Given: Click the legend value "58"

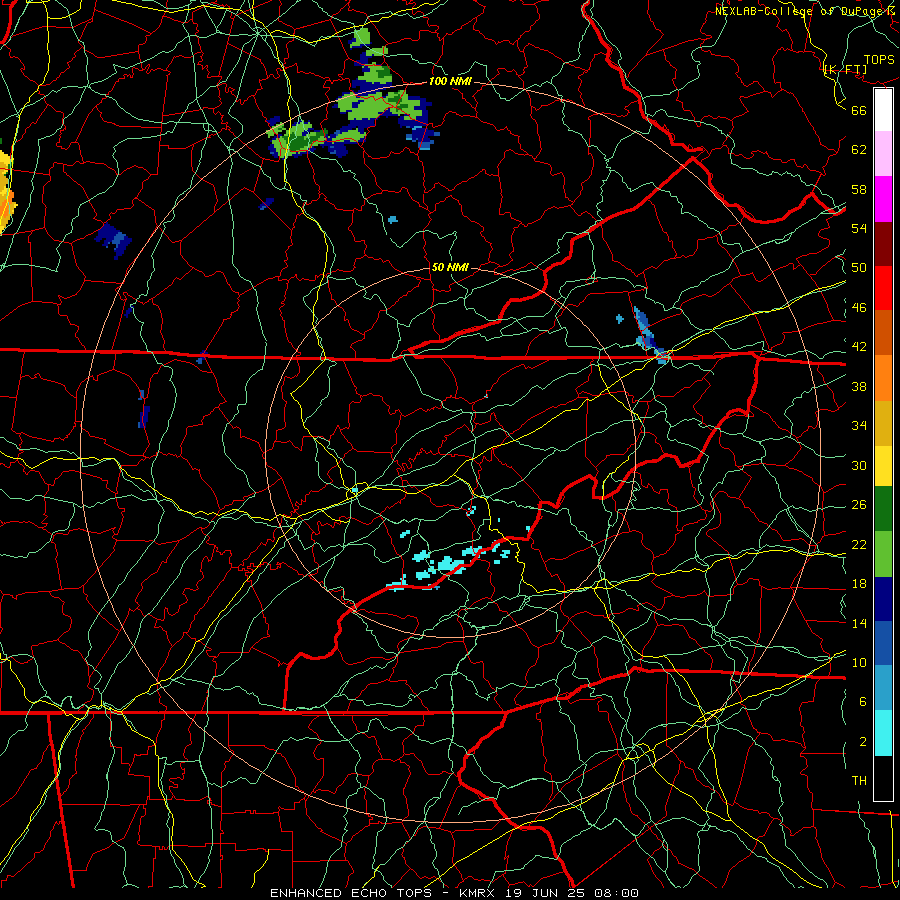Looking at the screenshot, I should point(859,189).
